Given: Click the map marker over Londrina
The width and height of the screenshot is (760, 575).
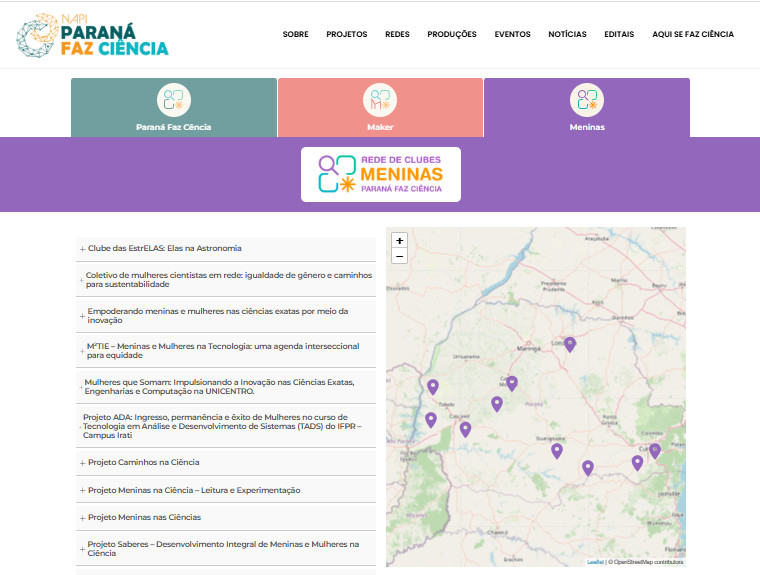Looking at the screenshot, I should point(570,344).
